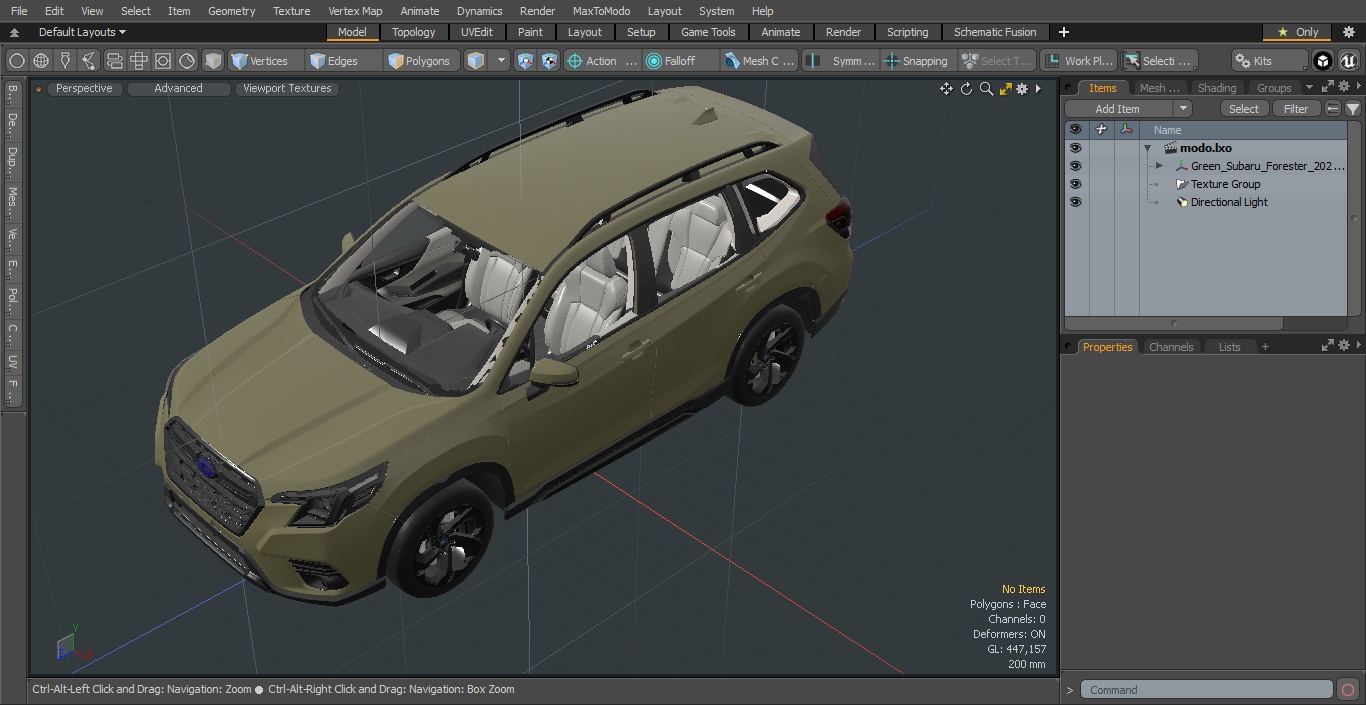This screenshot has width=1366, height=705.
Task: Click the materials selection cube icon
Action: click(x=475, y=61)
